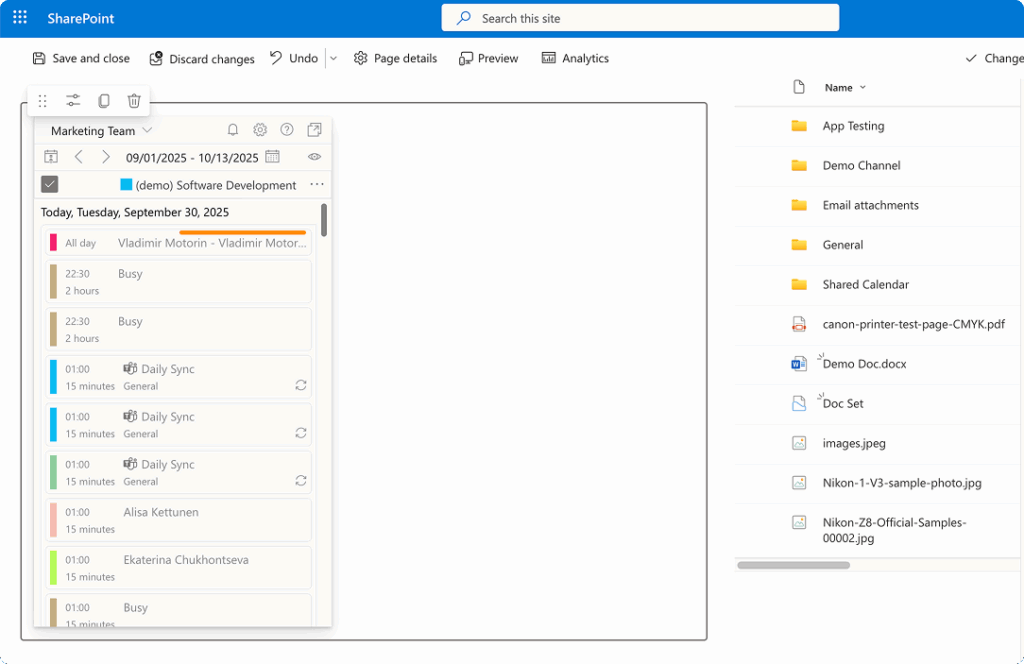Duplicate the web part with copy icon
The height and width of the screenshot is (664, 1024).
(x=104, y=101)
